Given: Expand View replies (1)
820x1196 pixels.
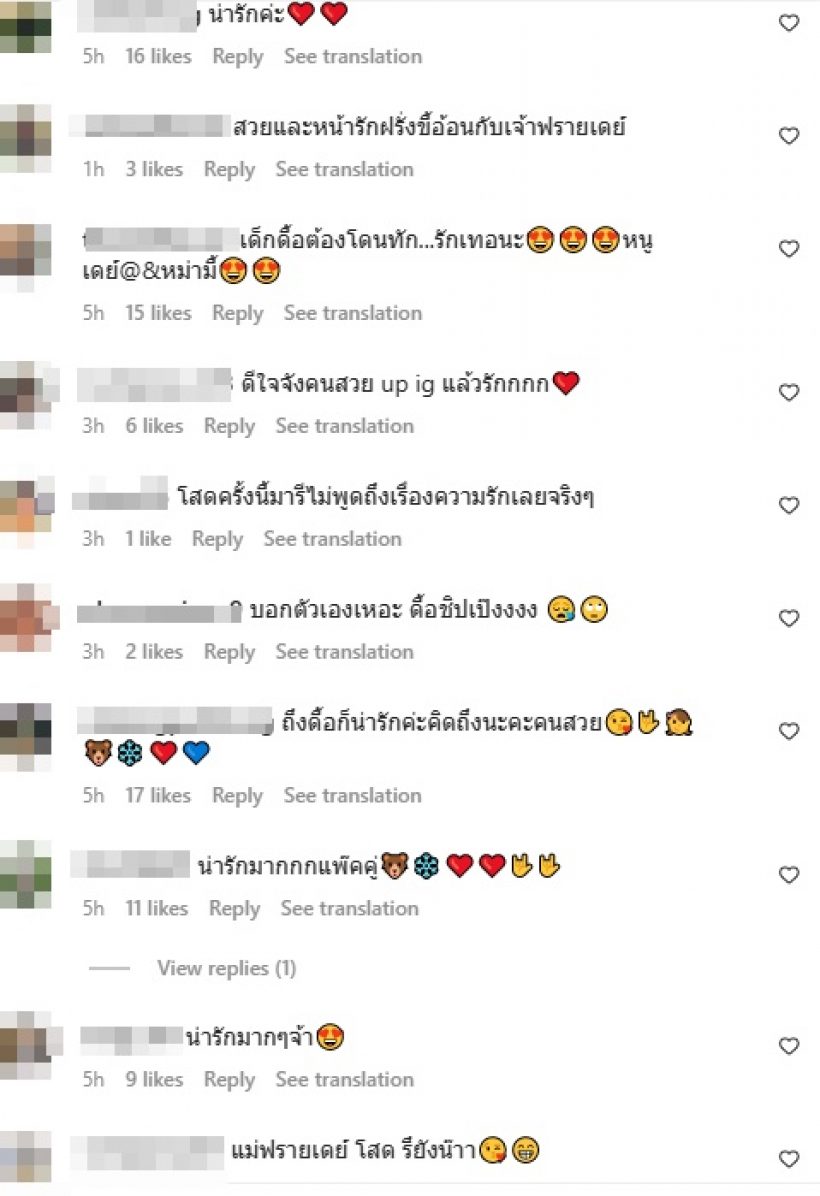Looking at the screenshot, I should coord(227,968).
